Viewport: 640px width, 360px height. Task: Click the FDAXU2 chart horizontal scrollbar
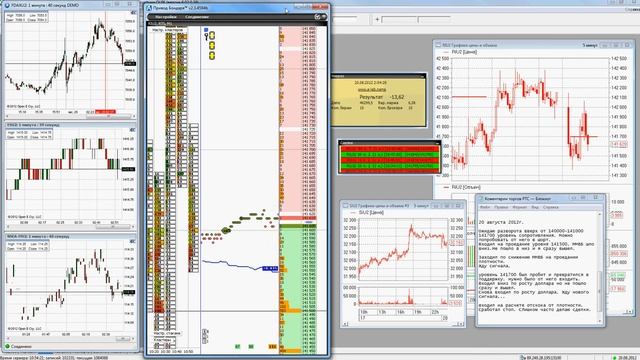point(70,117)
